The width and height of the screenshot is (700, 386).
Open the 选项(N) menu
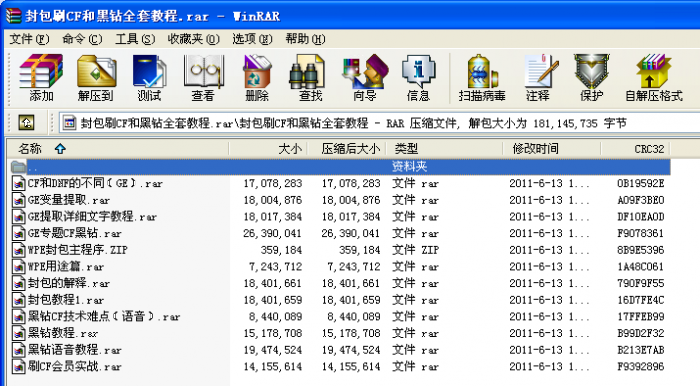point(252,39)
